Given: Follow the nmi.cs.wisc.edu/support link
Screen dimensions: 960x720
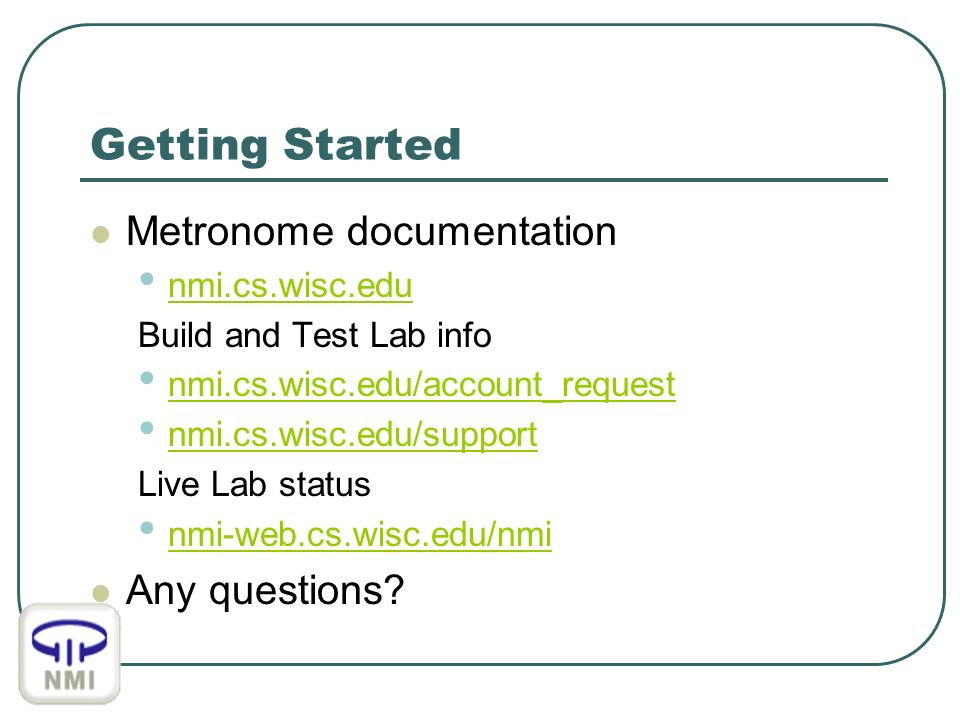Looking at the screenshot, I should [x=353, y=435].
